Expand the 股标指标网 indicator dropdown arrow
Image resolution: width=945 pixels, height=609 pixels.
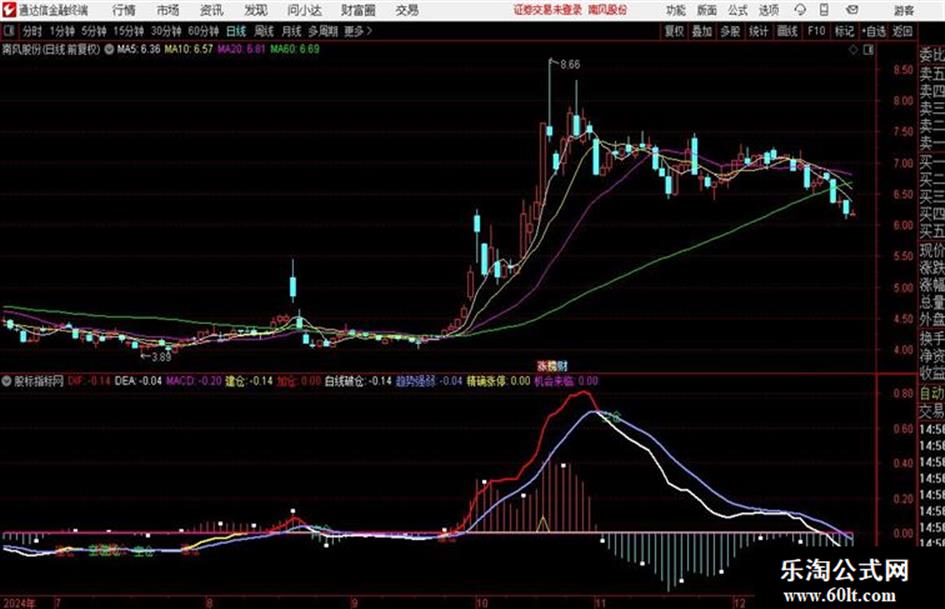[x=7, y=381]
